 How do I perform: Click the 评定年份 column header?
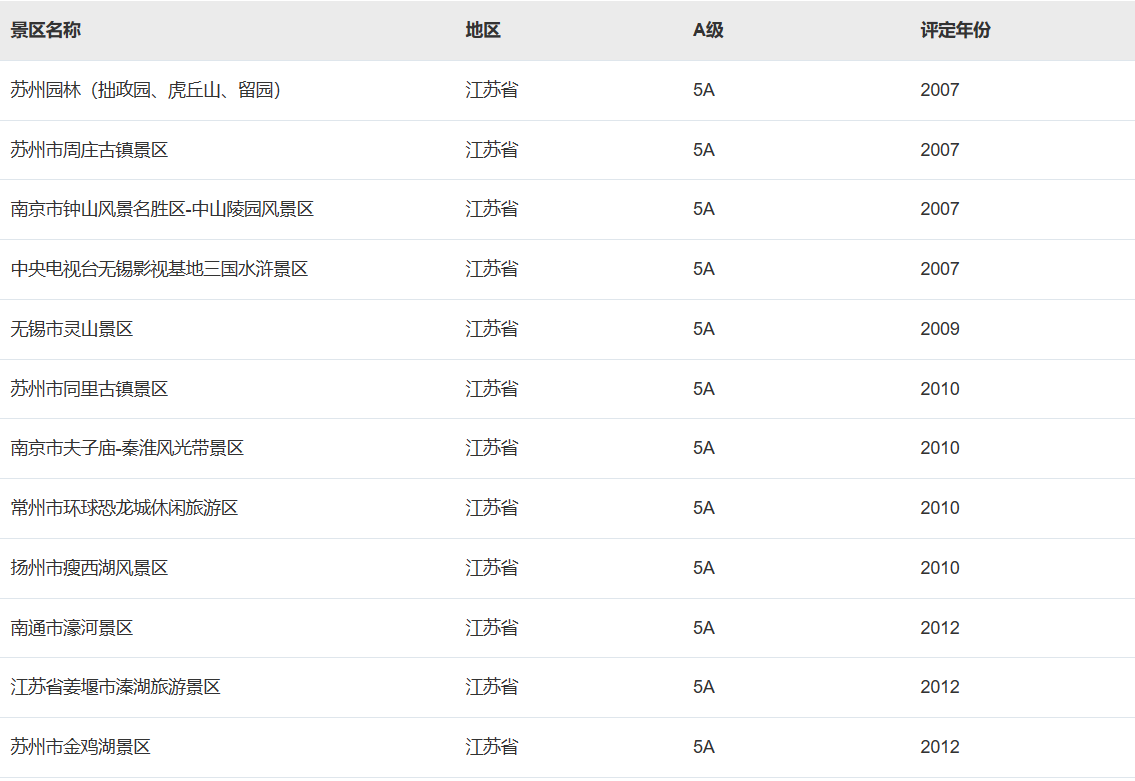(x=955, y=30)
